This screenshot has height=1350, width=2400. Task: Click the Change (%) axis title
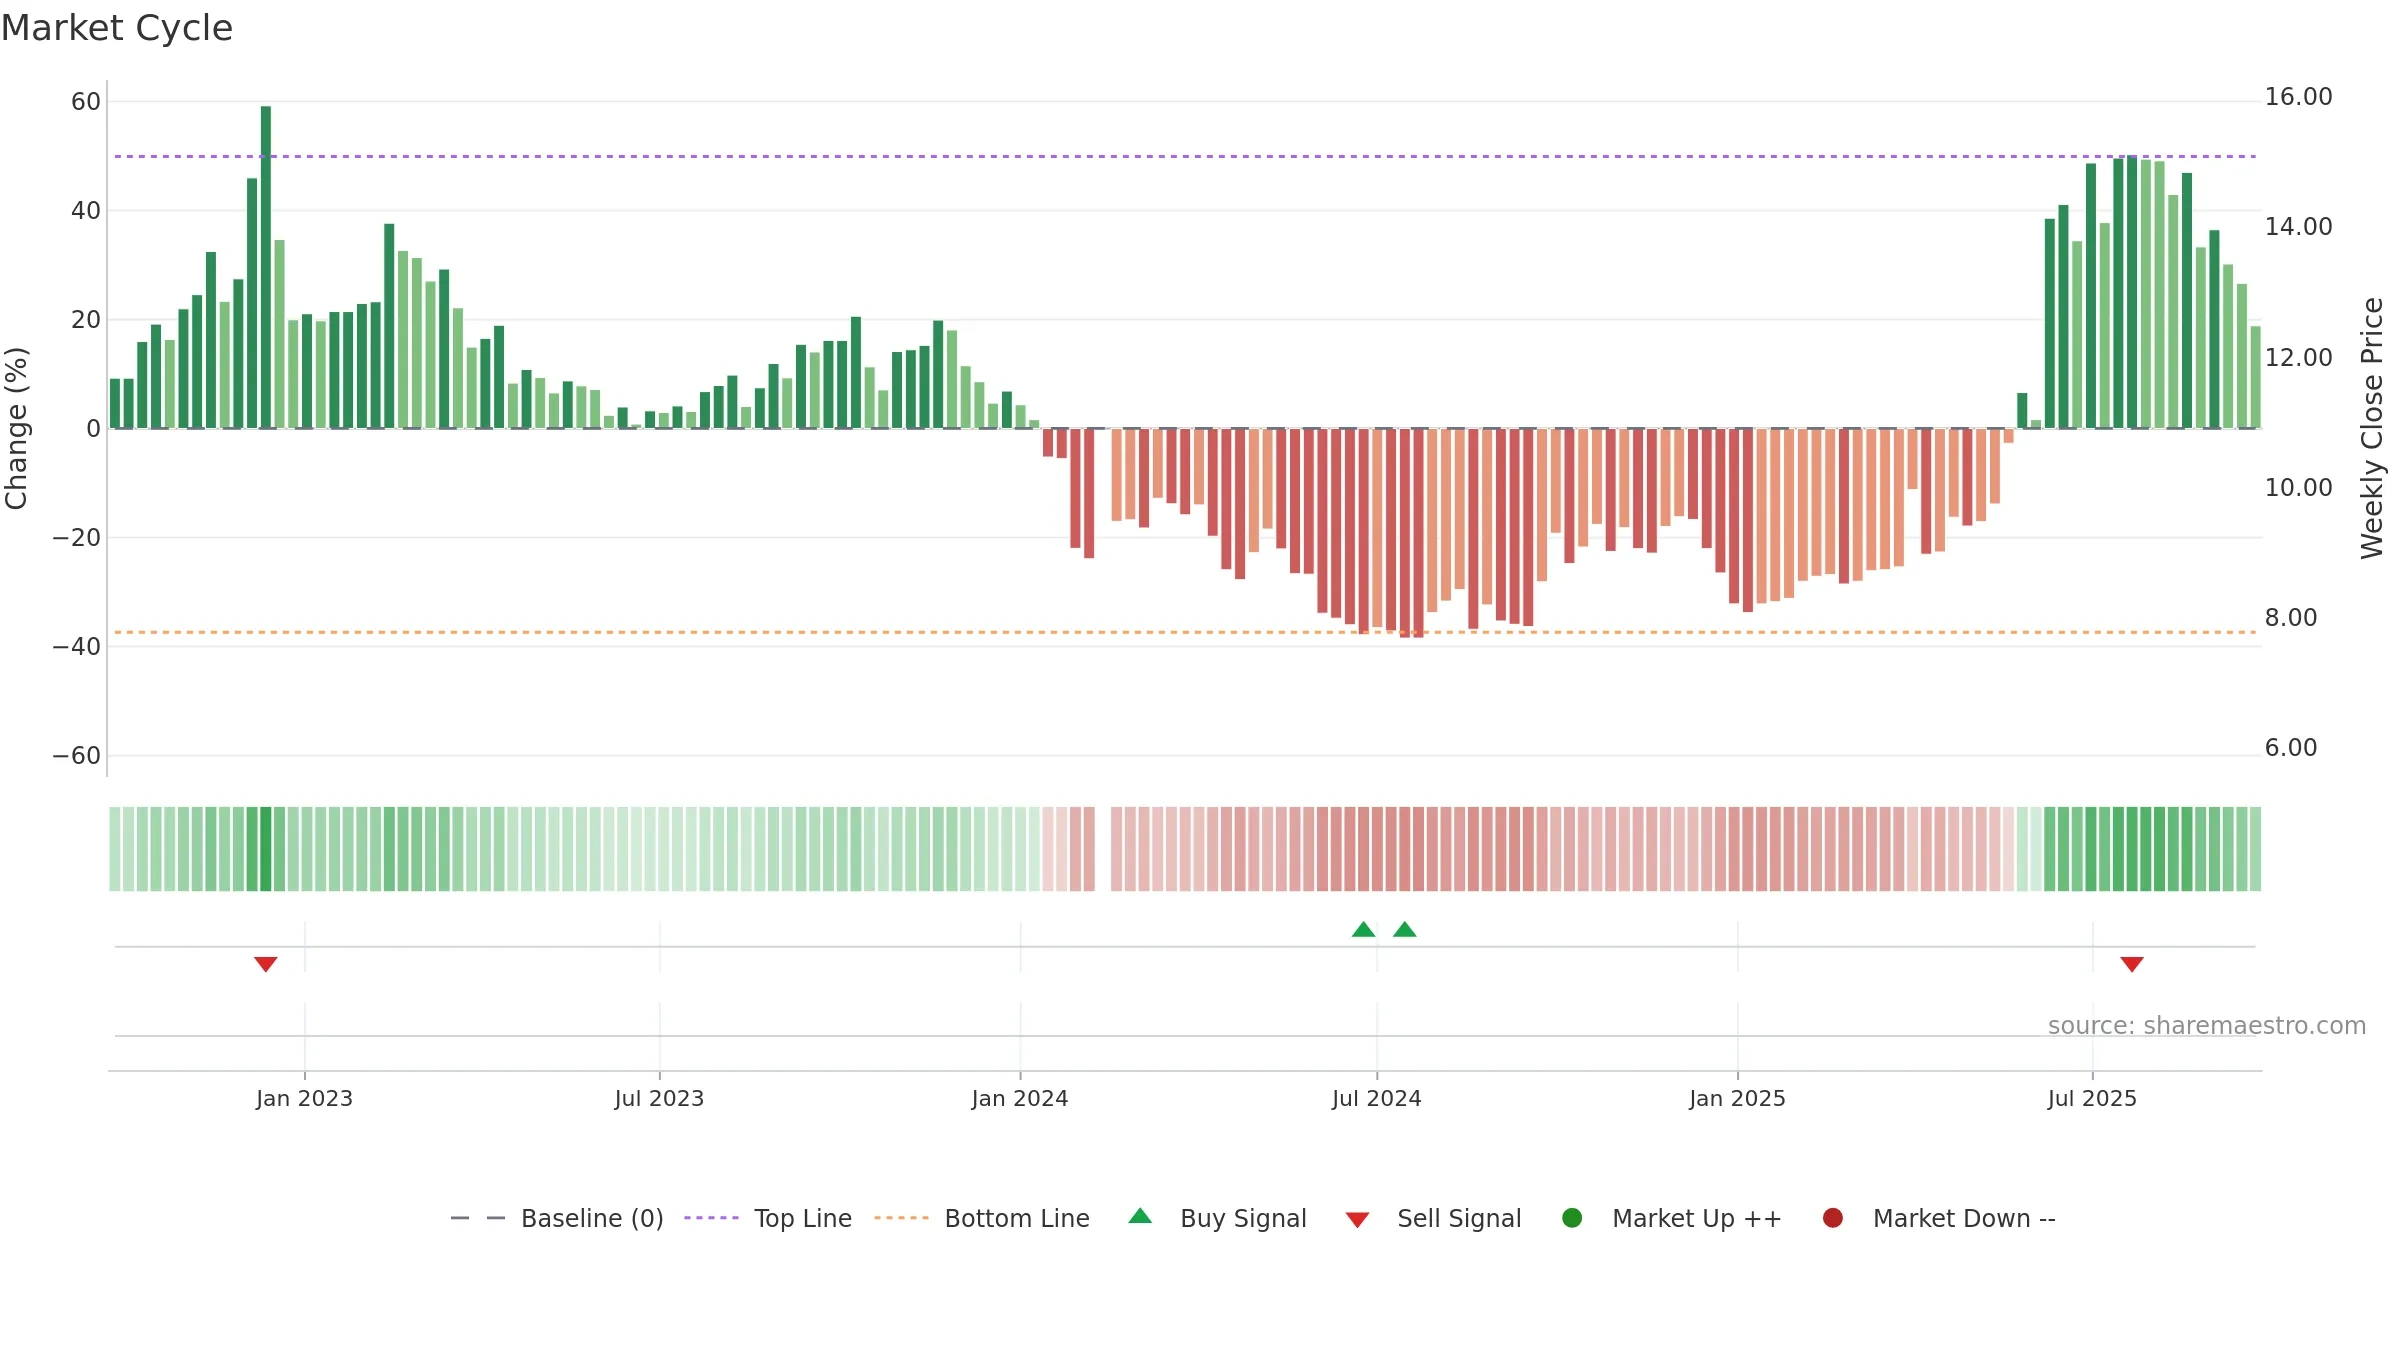16,428
